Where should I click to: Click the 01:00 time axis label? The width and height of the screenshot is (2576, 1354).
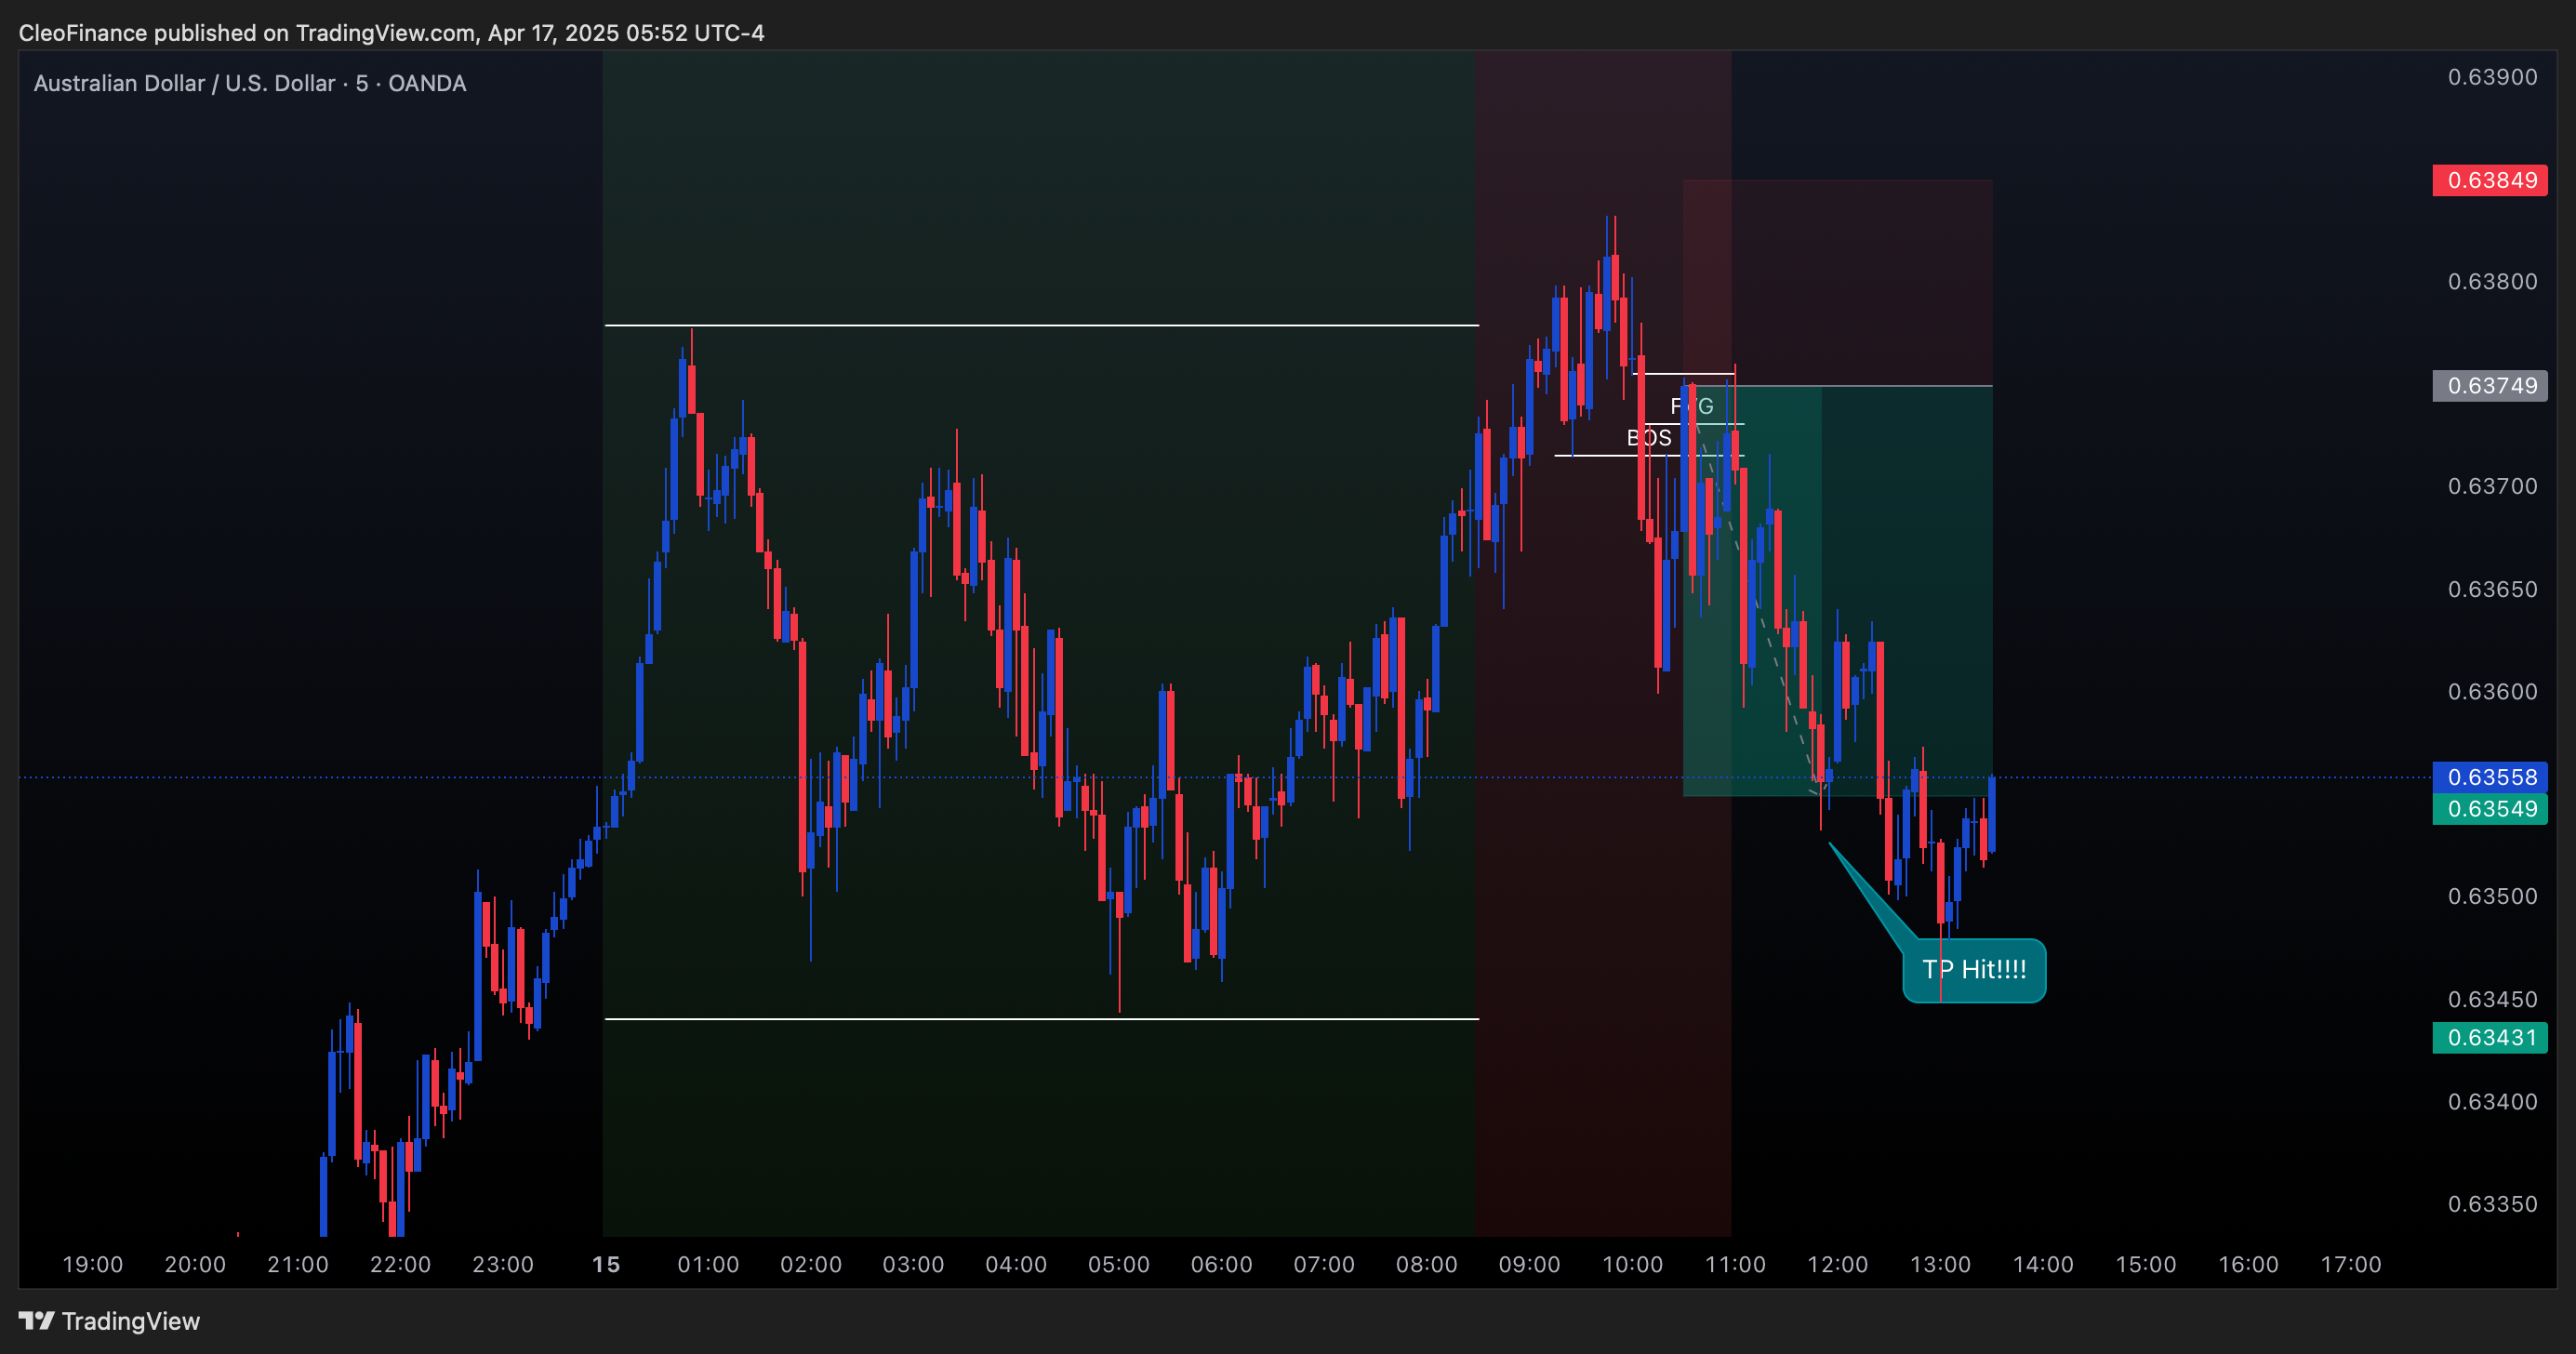(x=708, y=1264)
